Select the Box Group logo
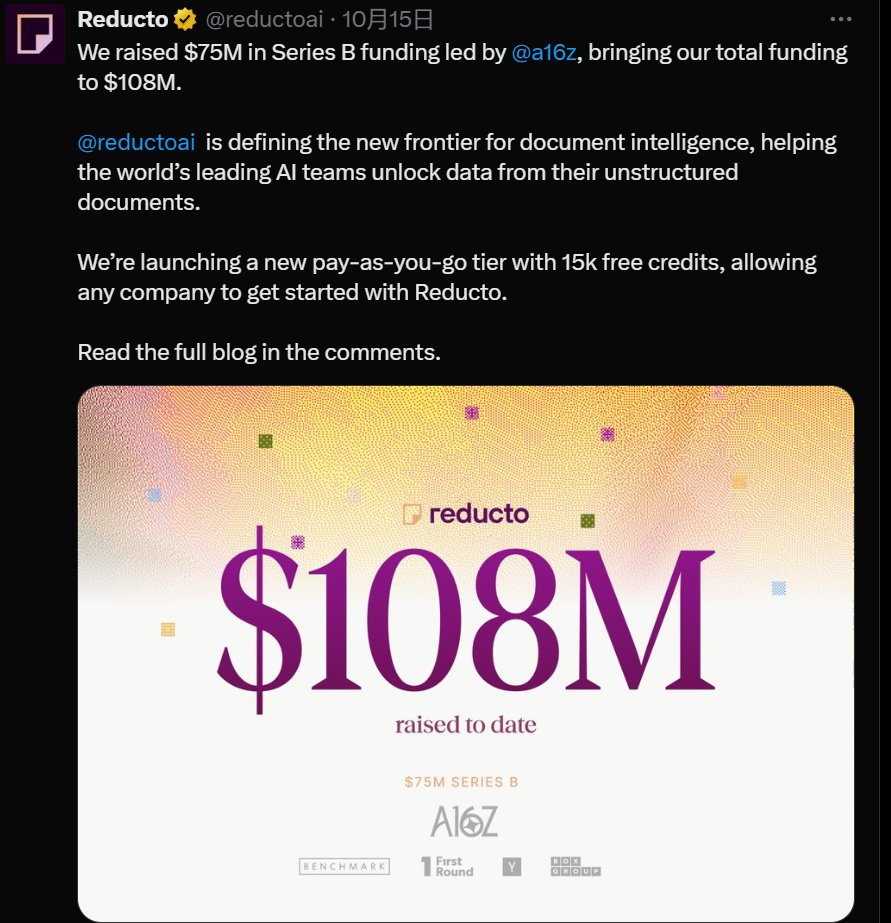Screen dimensions: 891x923 pyautogui.click(x=575, y=866)
